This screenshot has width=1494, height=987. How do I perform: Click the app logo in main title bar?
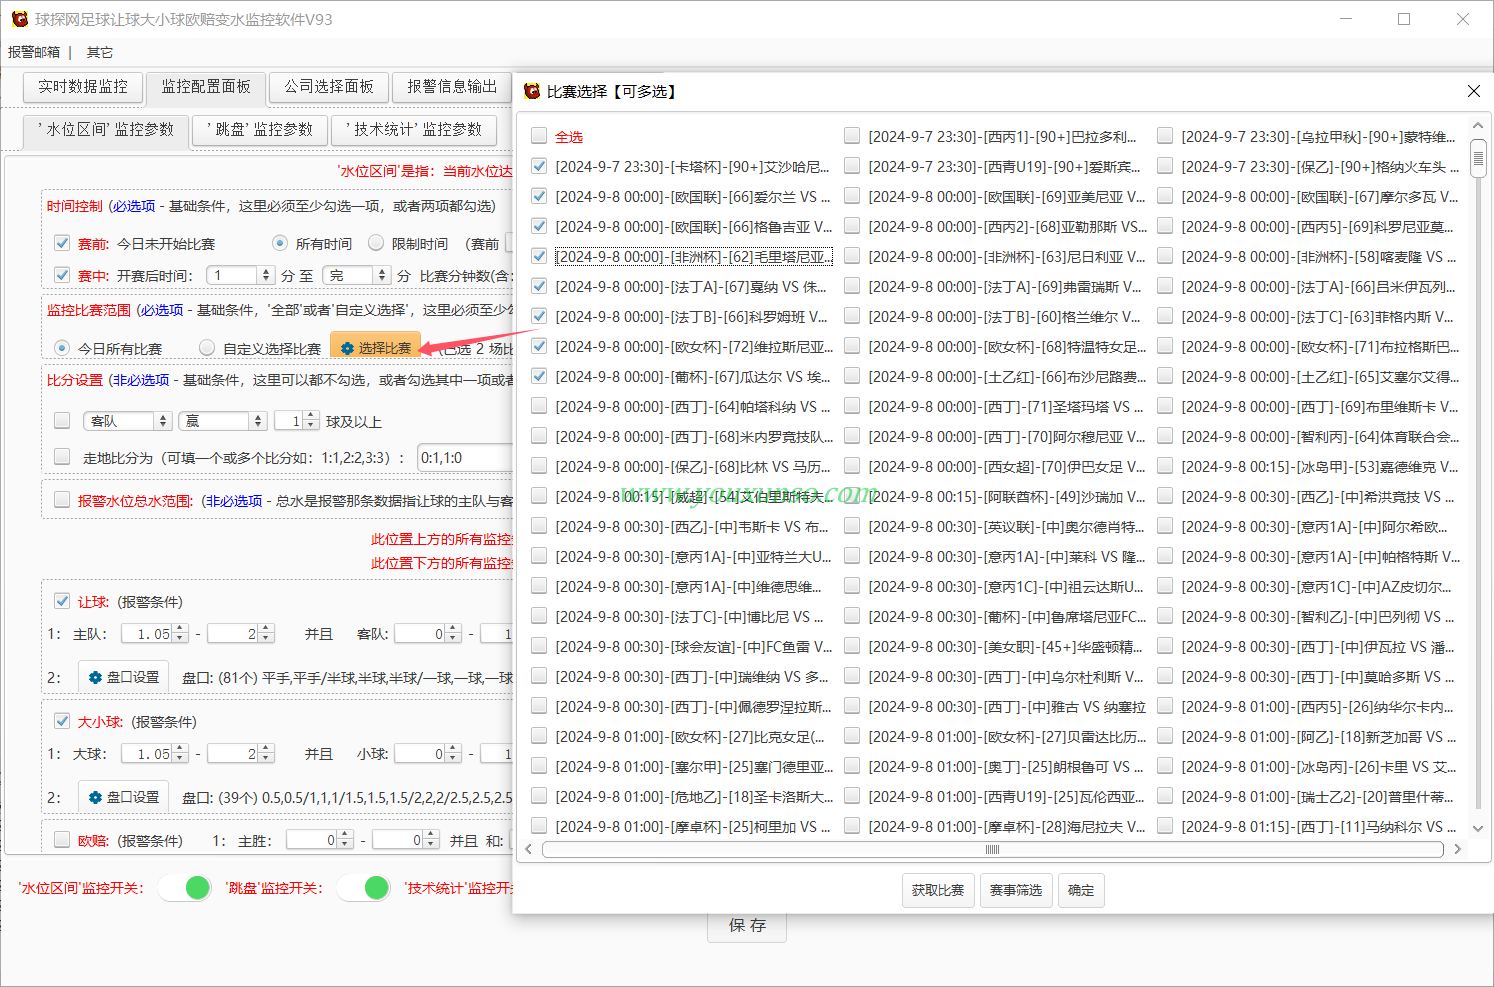click(19, 19)
